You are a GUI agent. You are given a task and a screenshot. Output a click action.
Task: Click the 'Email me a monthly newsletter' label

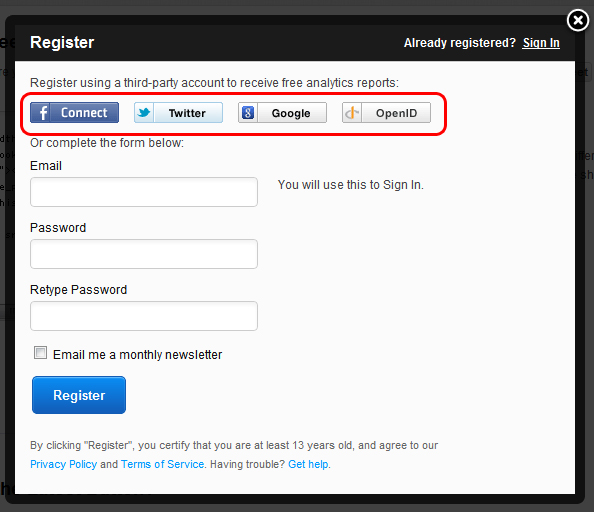click(x=138, y=355)
